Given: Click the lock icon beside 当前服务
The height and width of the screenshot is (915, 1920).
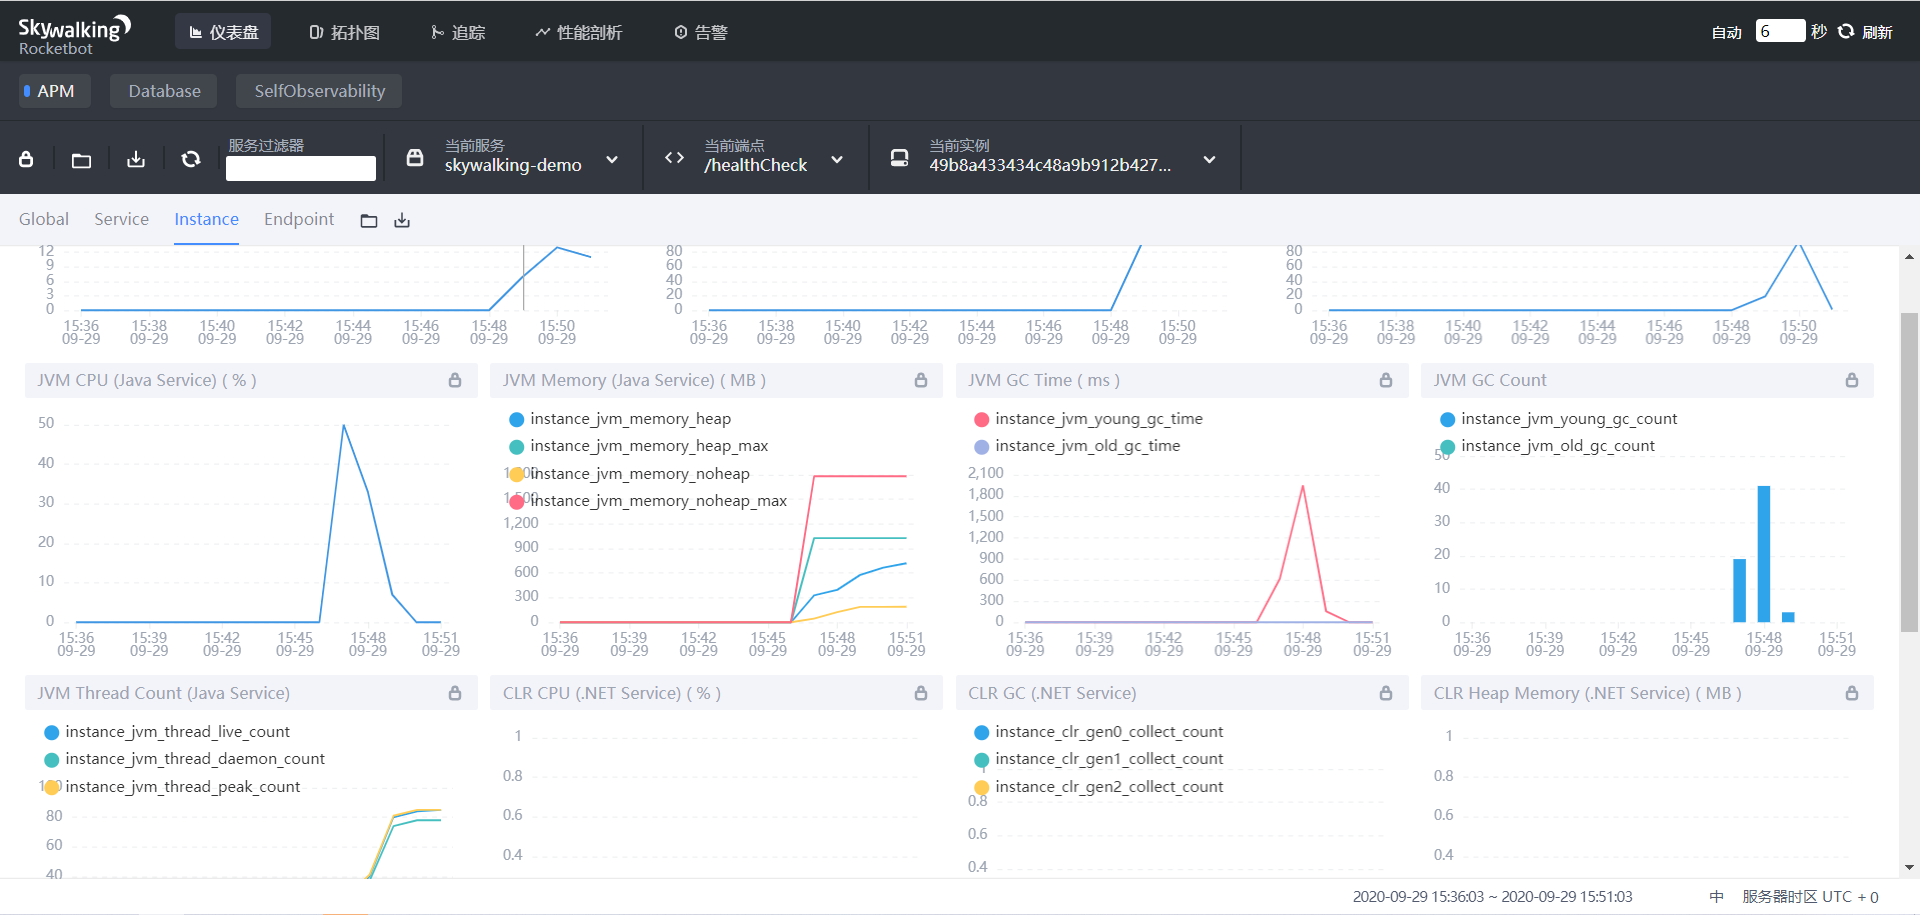Looking at the screenshot, I should click(415, 158).
